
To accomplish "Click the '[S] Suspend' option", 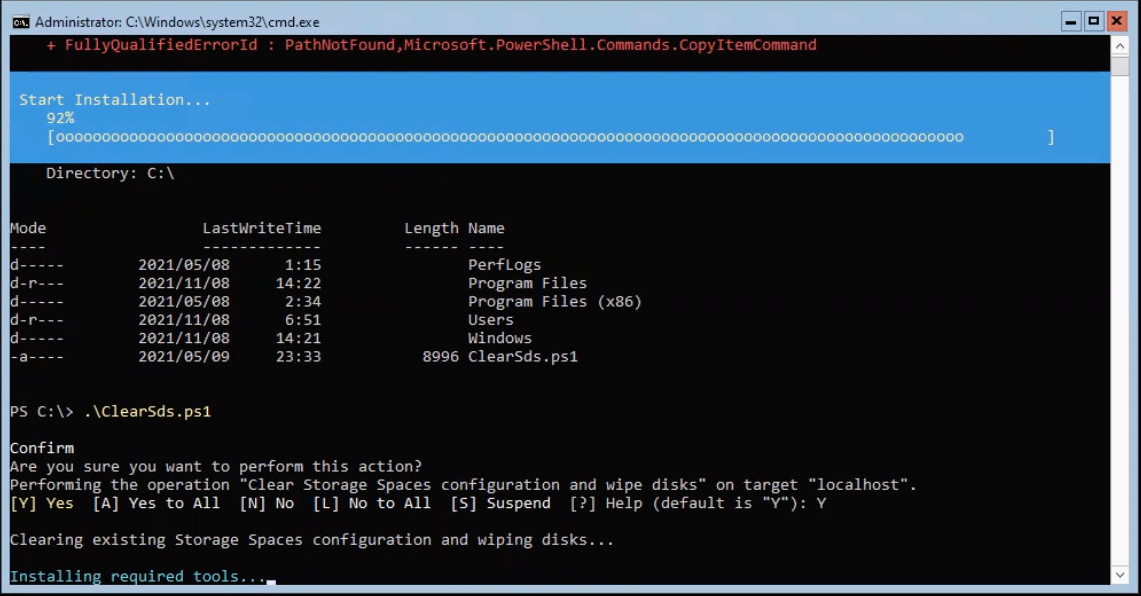I will tap(501, 503).
